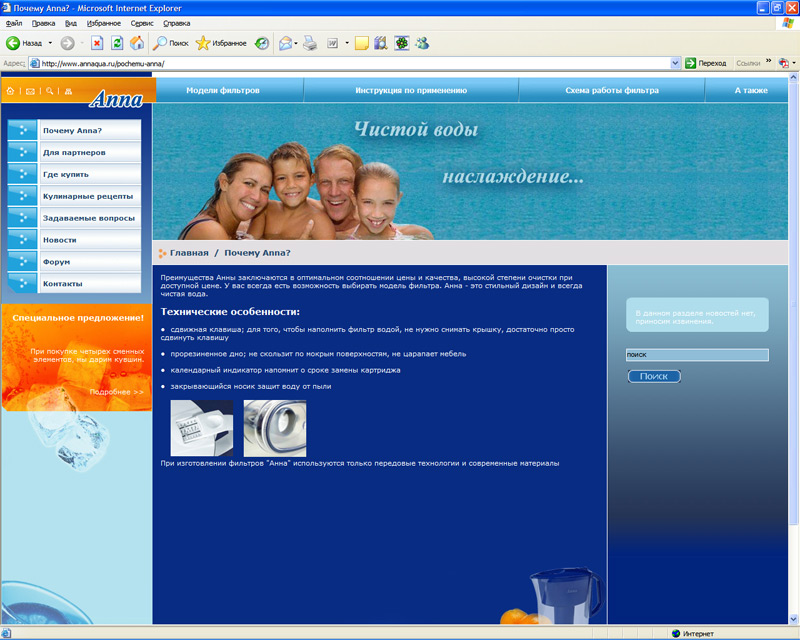Stop page loading with red X icon

tap(97, 43)
